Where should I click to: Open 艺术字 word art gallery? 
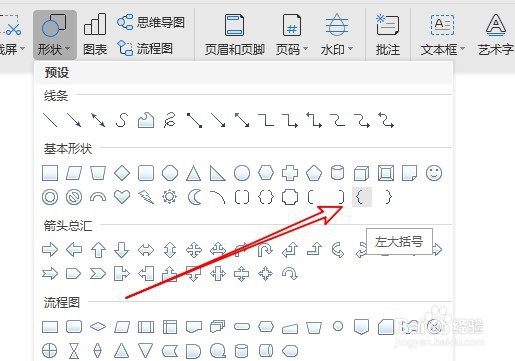point(496,35)
